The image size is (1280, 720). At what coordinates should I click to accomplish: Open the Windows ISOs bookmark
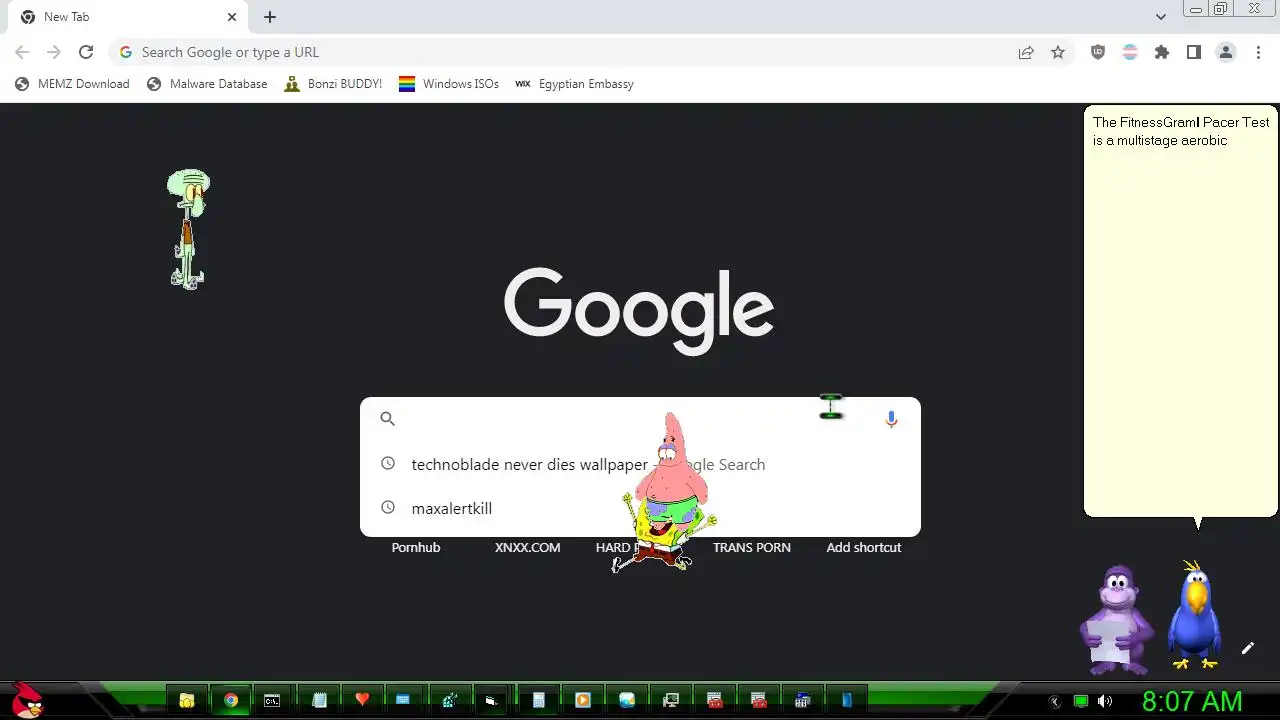(449, 84)
